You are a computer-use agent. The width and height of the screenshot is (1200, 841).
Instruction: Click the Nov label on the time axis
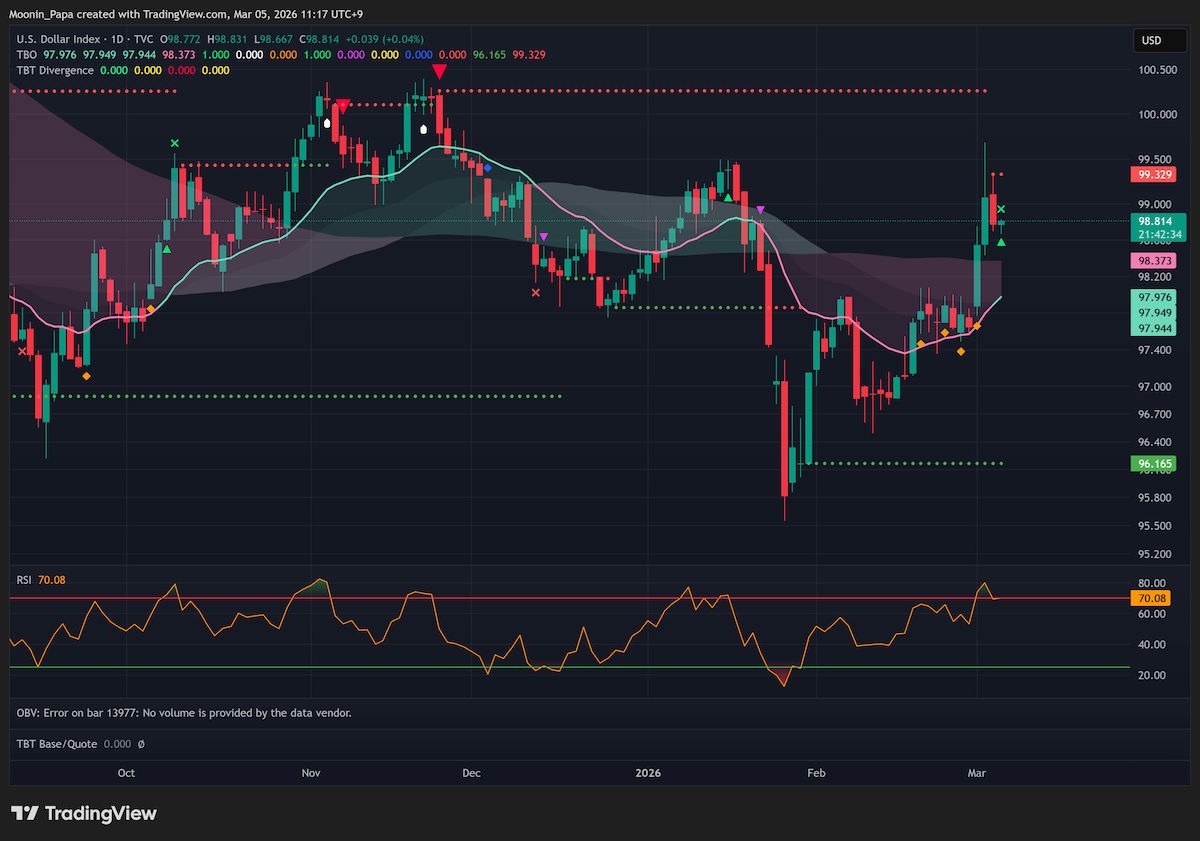311,773
